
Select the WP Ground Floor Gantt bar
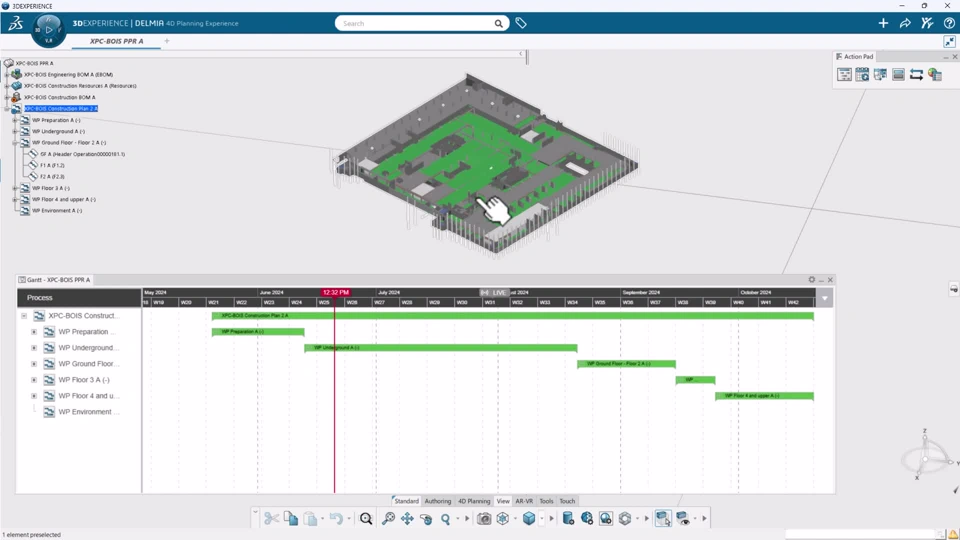(x=626, y=364)
